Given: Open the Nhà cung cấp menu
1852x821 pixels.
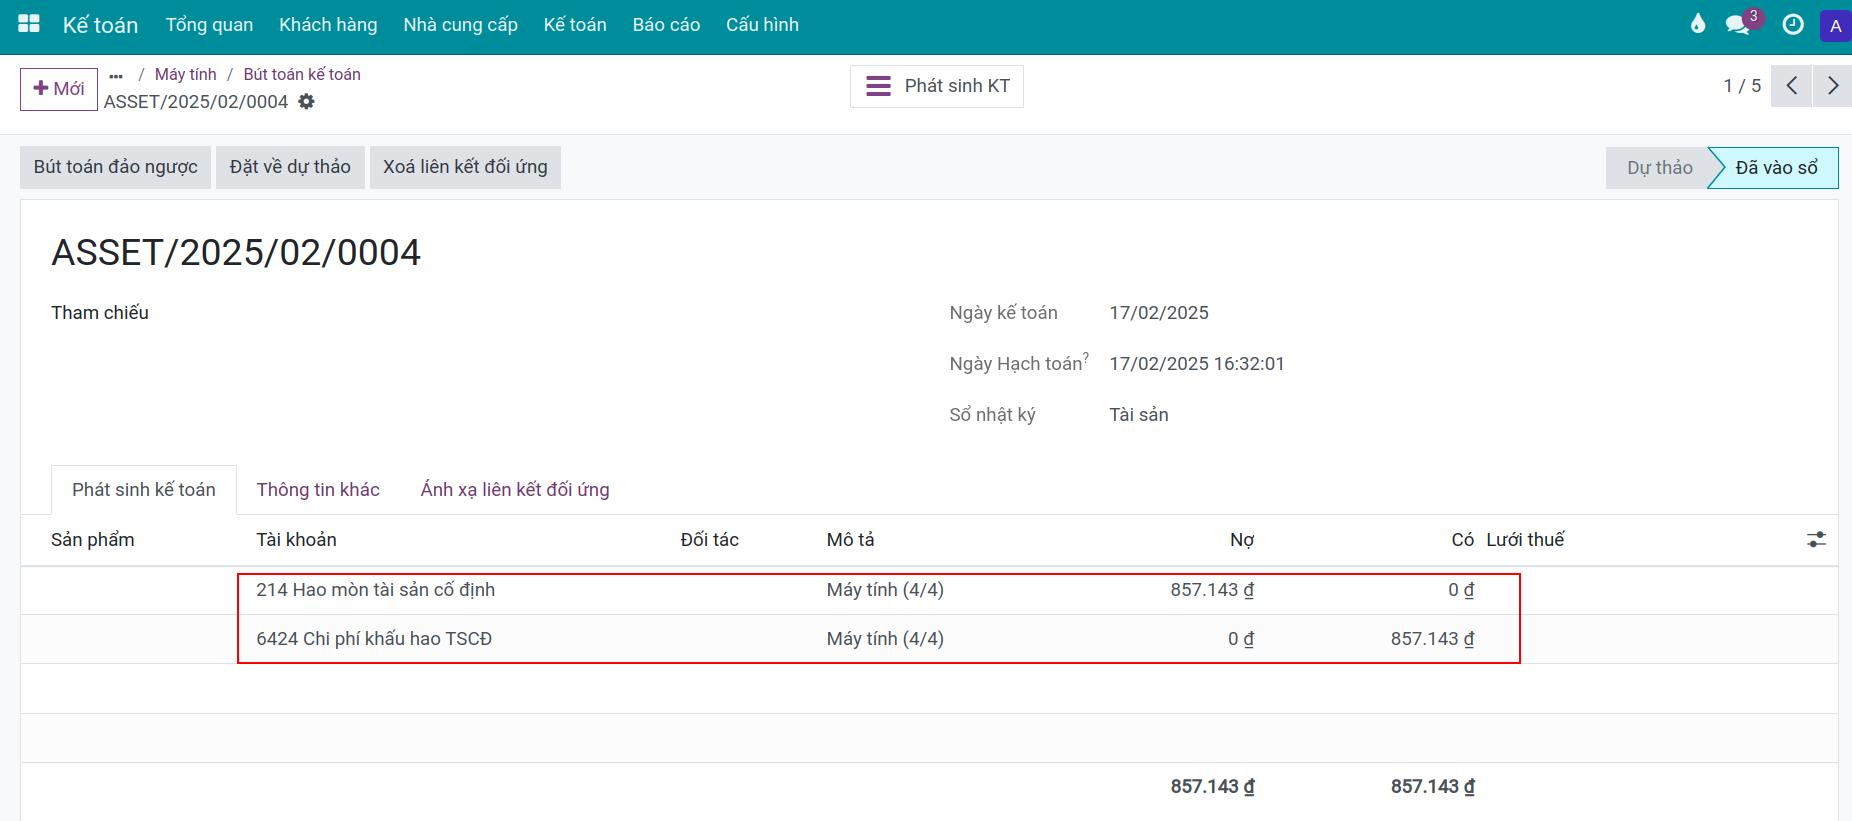Looking at the screenshot, I should pos(460,25).
